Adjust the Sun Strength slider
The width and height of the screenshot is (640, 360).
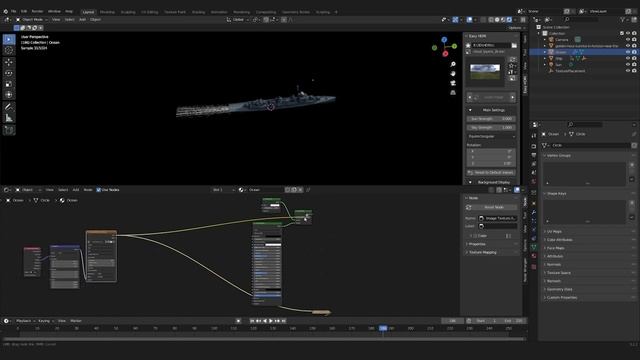click(491, 119)
